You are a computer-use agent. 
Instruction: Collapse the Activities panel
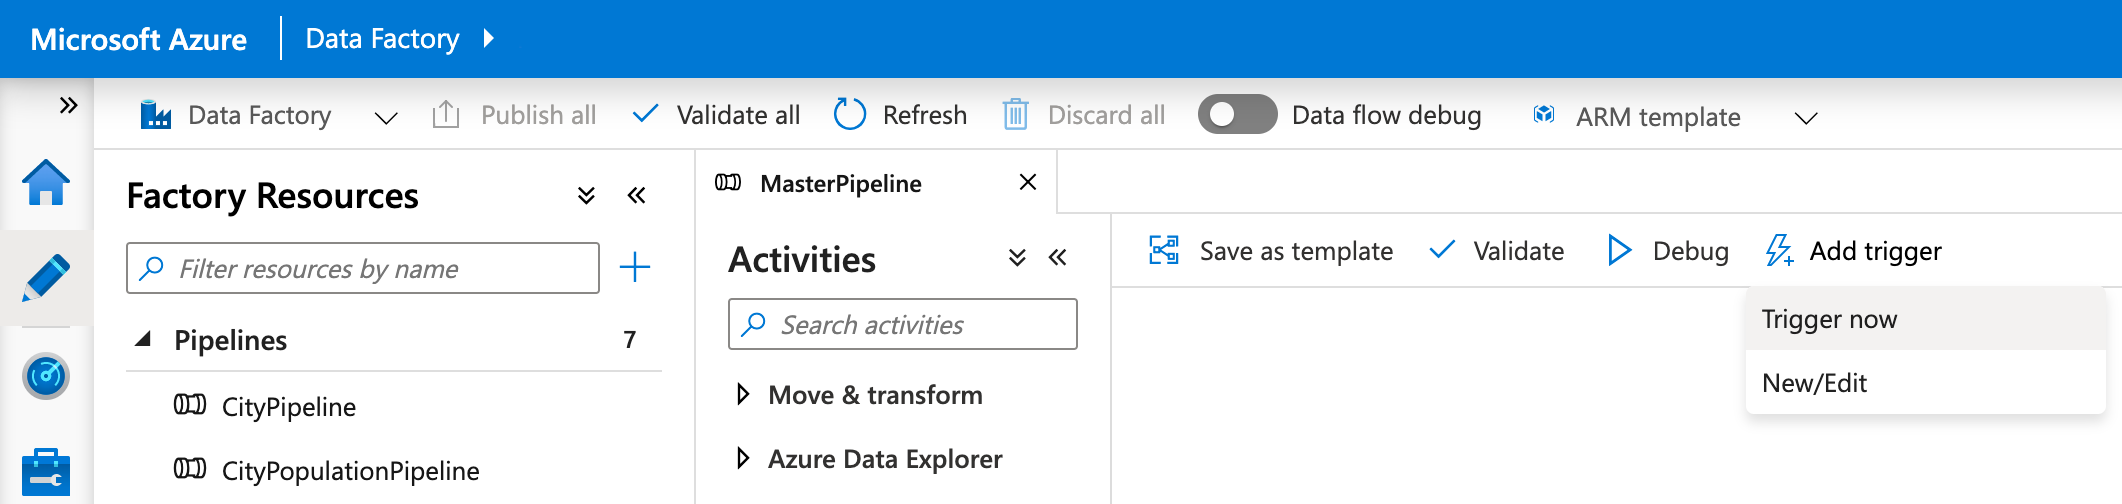tap(1057, 258)
